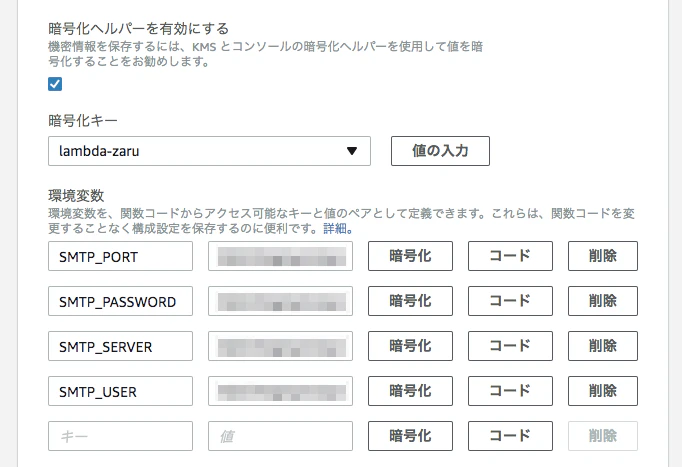Show code for SMTP_SERVER via コード
This screenshot has height=467, width=682.
pyautogui.click(x=510, y=346)
